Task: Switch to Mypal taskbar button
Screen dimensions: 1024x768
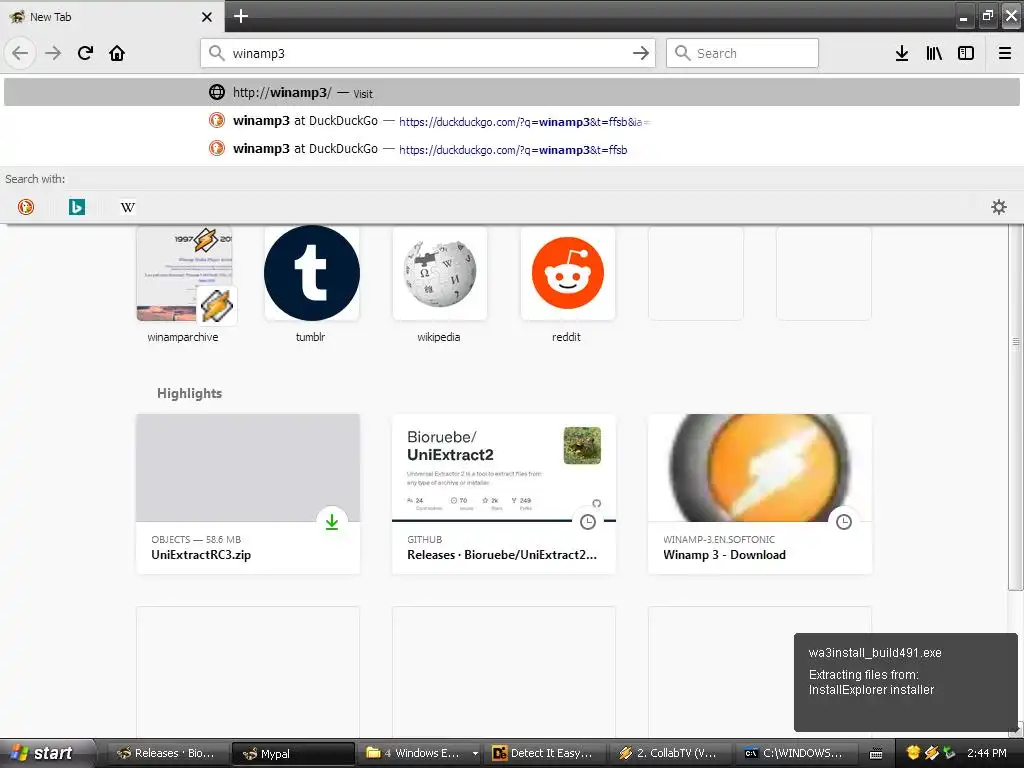Action: (x=293, y=753)
